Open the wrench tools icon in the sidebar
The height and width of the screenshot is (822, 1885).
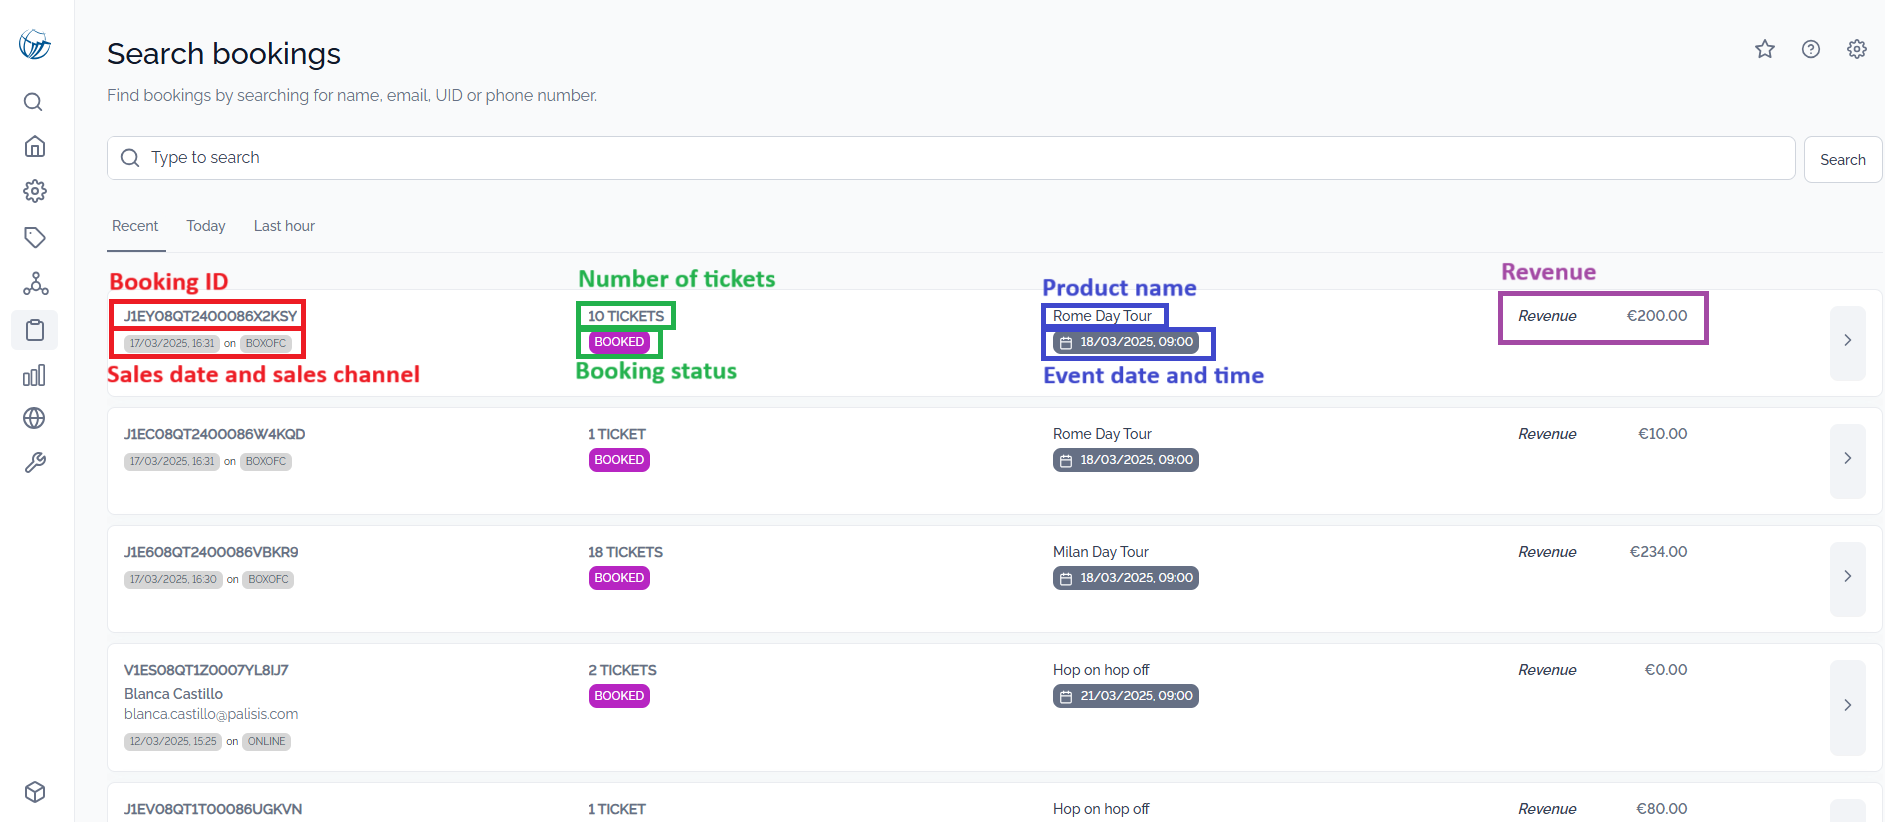(35, 463)
